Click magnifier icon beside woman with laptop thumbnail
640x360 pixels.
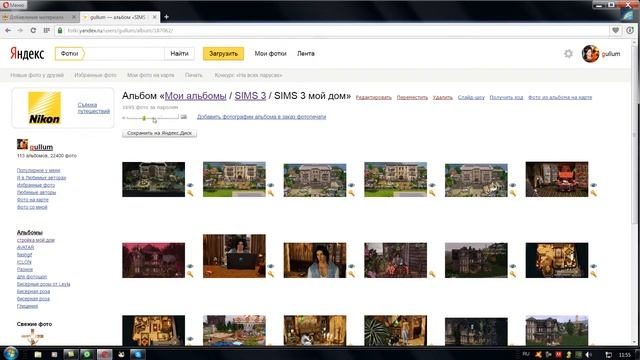(x=271, y=274)
